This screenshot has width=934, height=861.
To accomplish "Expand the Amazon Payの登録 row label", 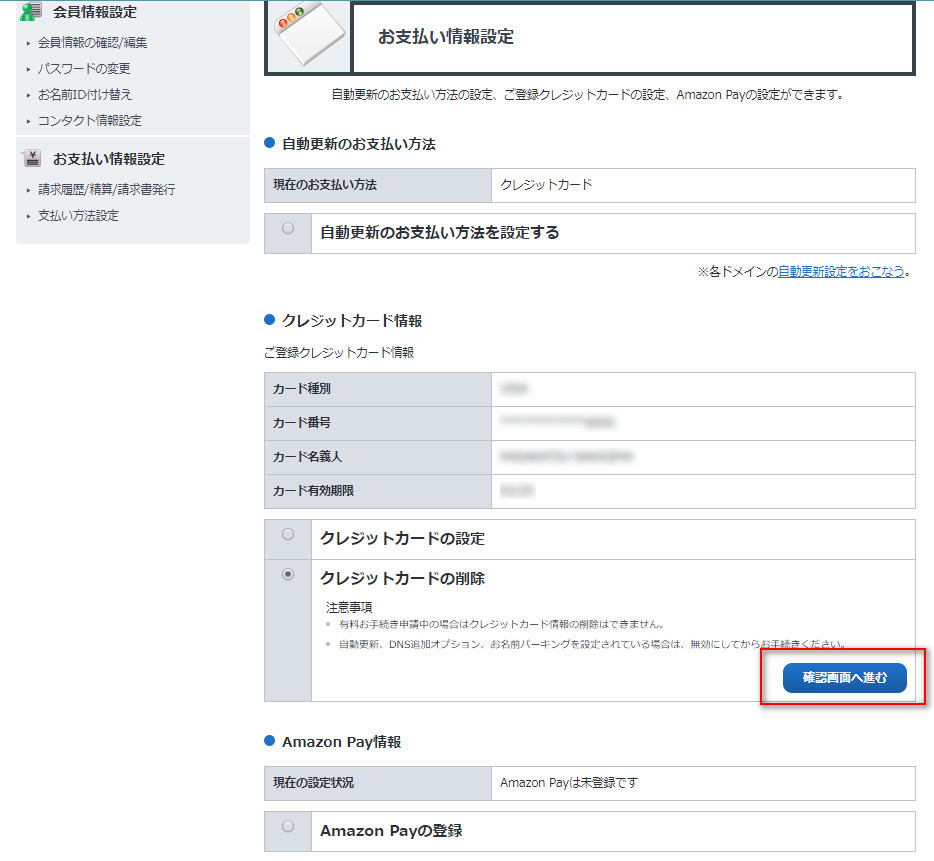I will (x=391, y=831).
